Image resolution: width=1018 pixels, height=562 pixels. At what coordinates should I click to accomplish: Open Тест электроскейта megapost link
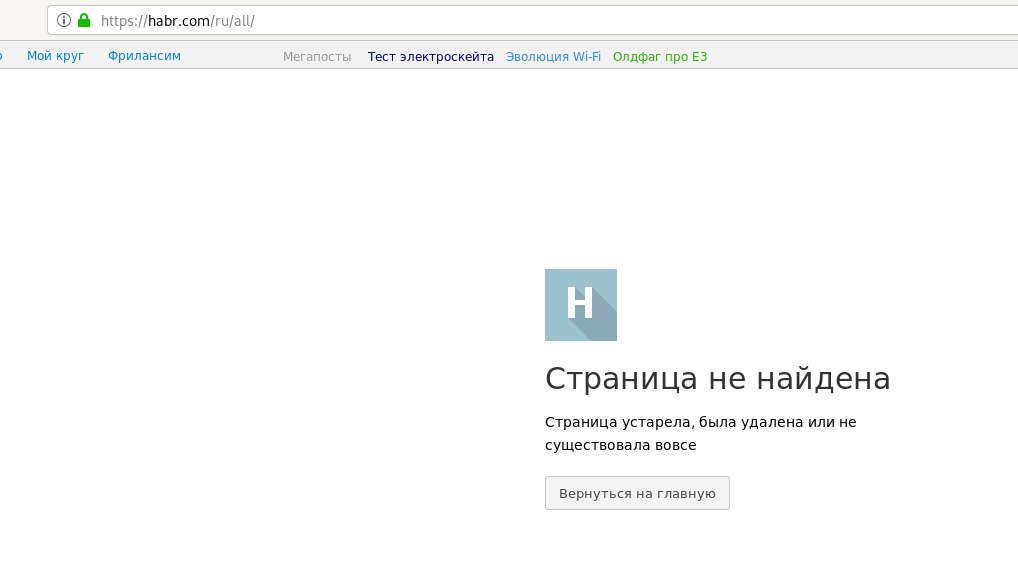click(430, 56)
